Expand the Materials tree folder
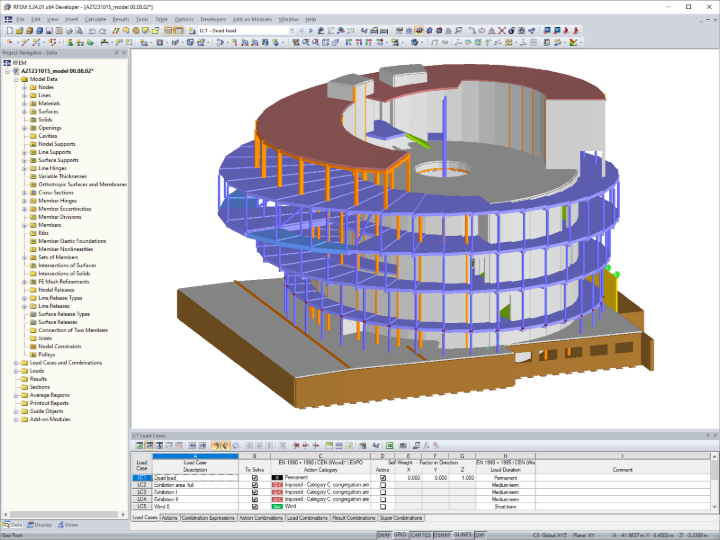 (x=24, y=103)
